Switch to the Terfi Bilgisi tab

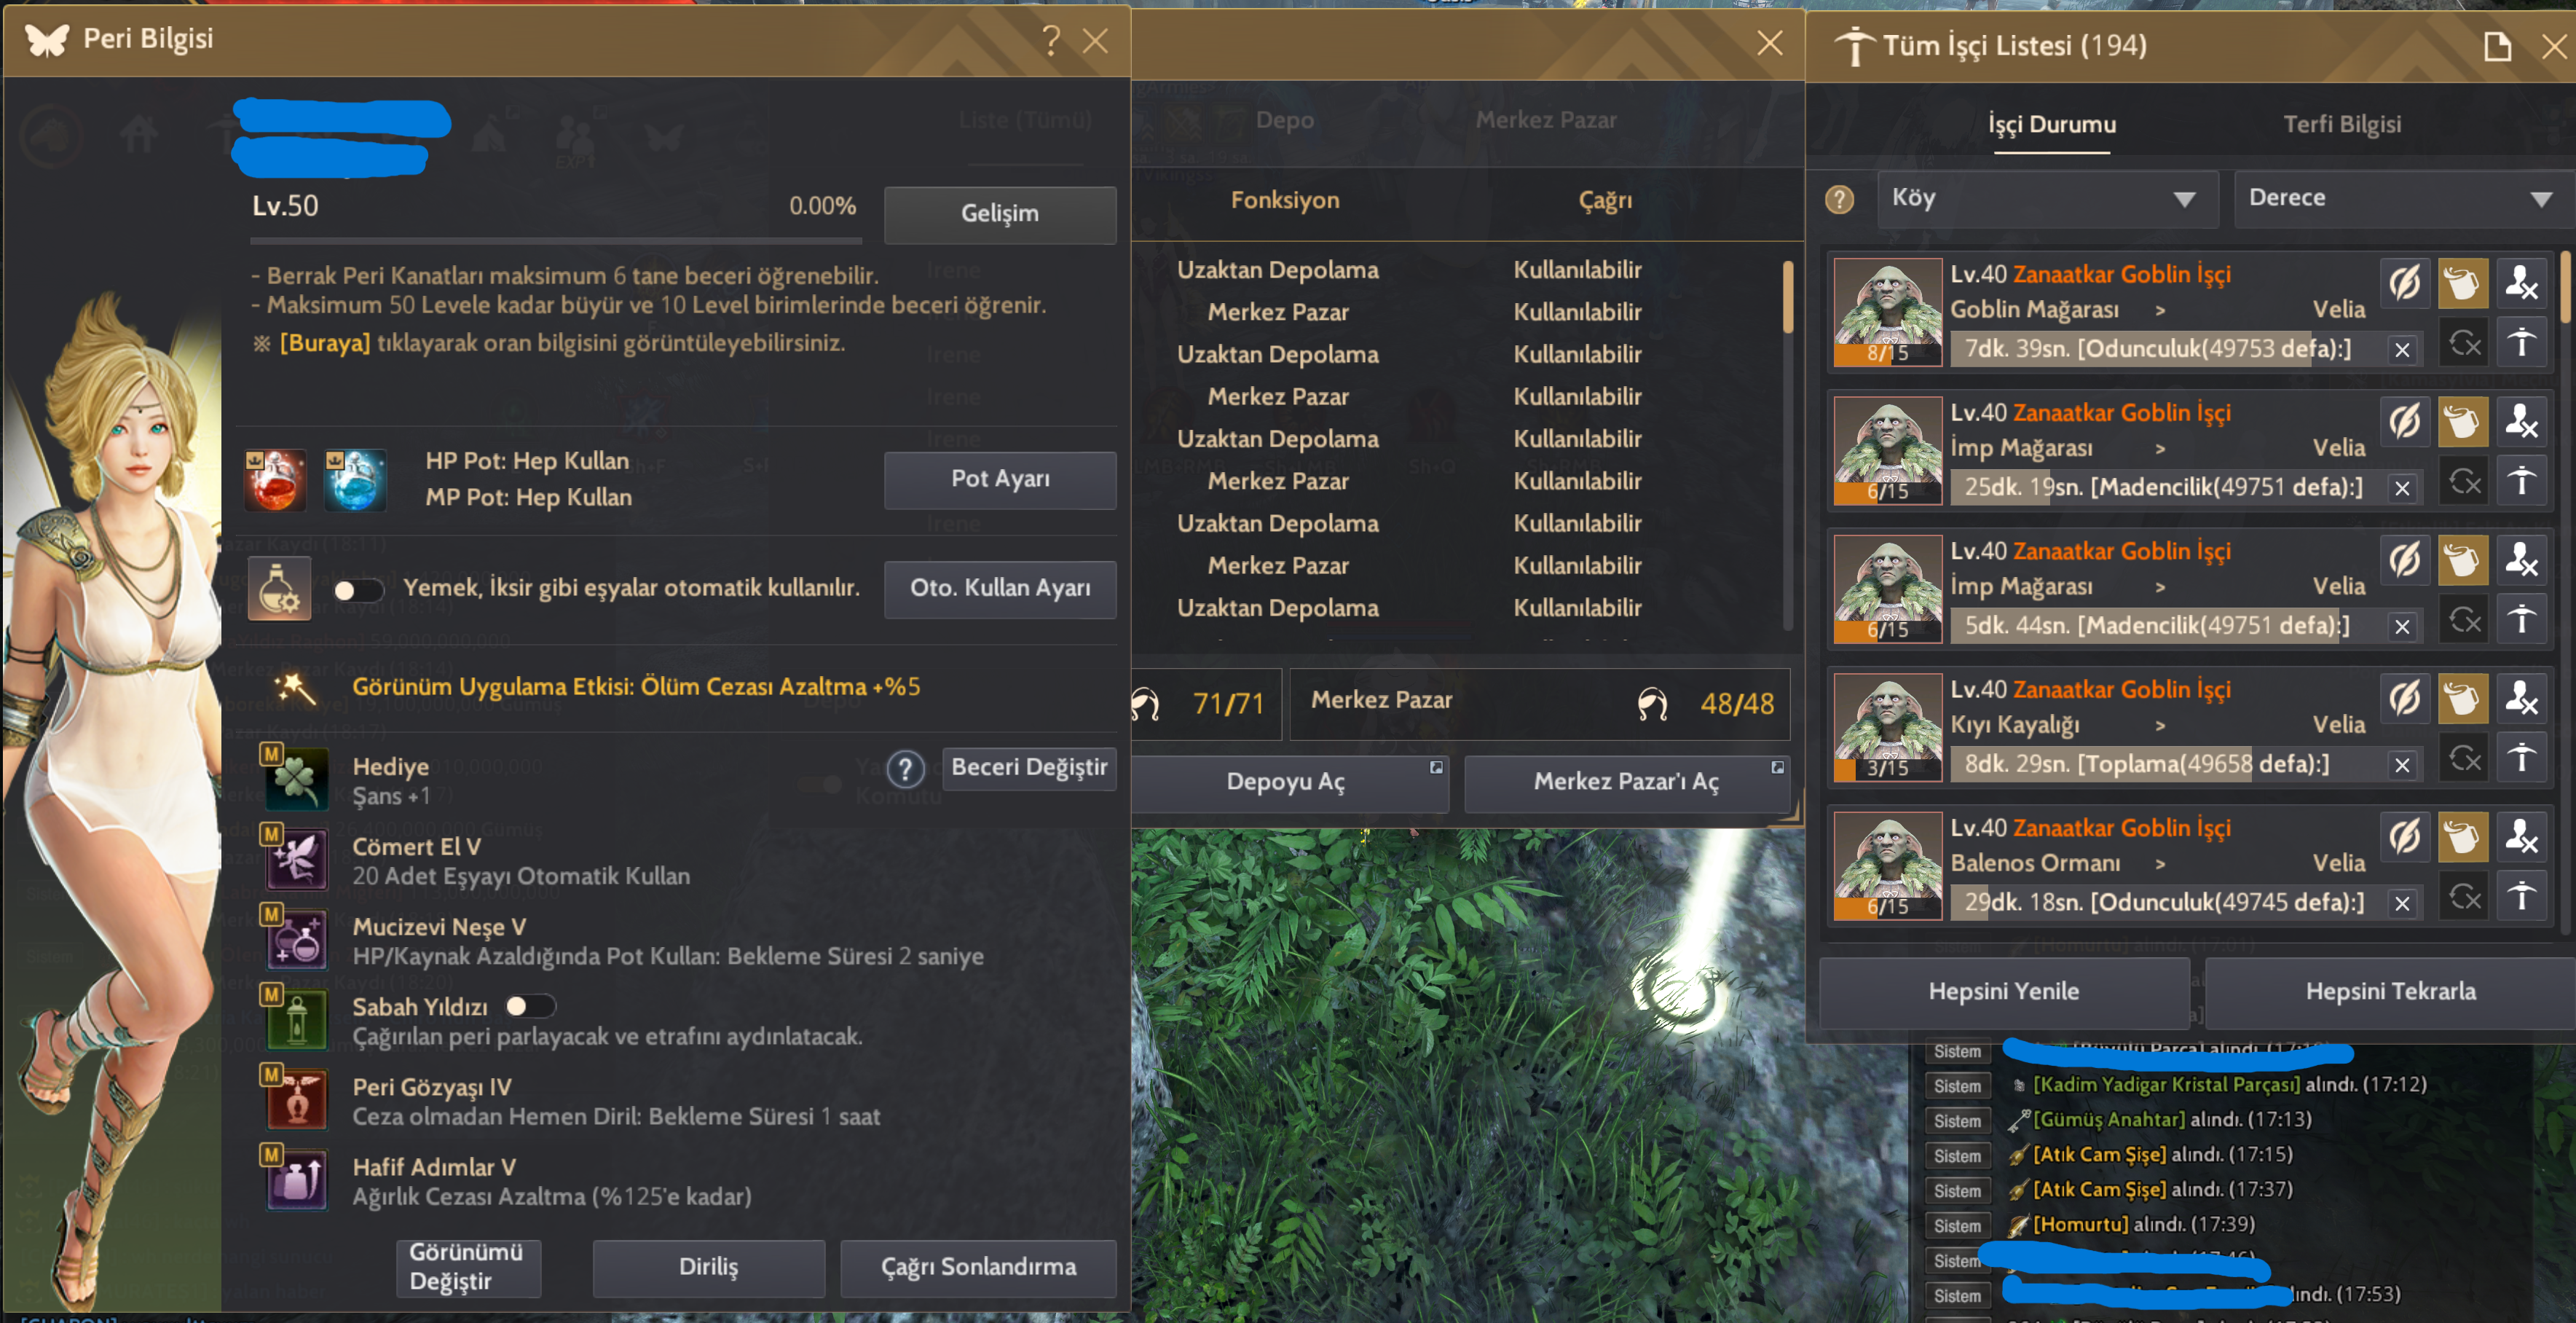coord(2341,124)
